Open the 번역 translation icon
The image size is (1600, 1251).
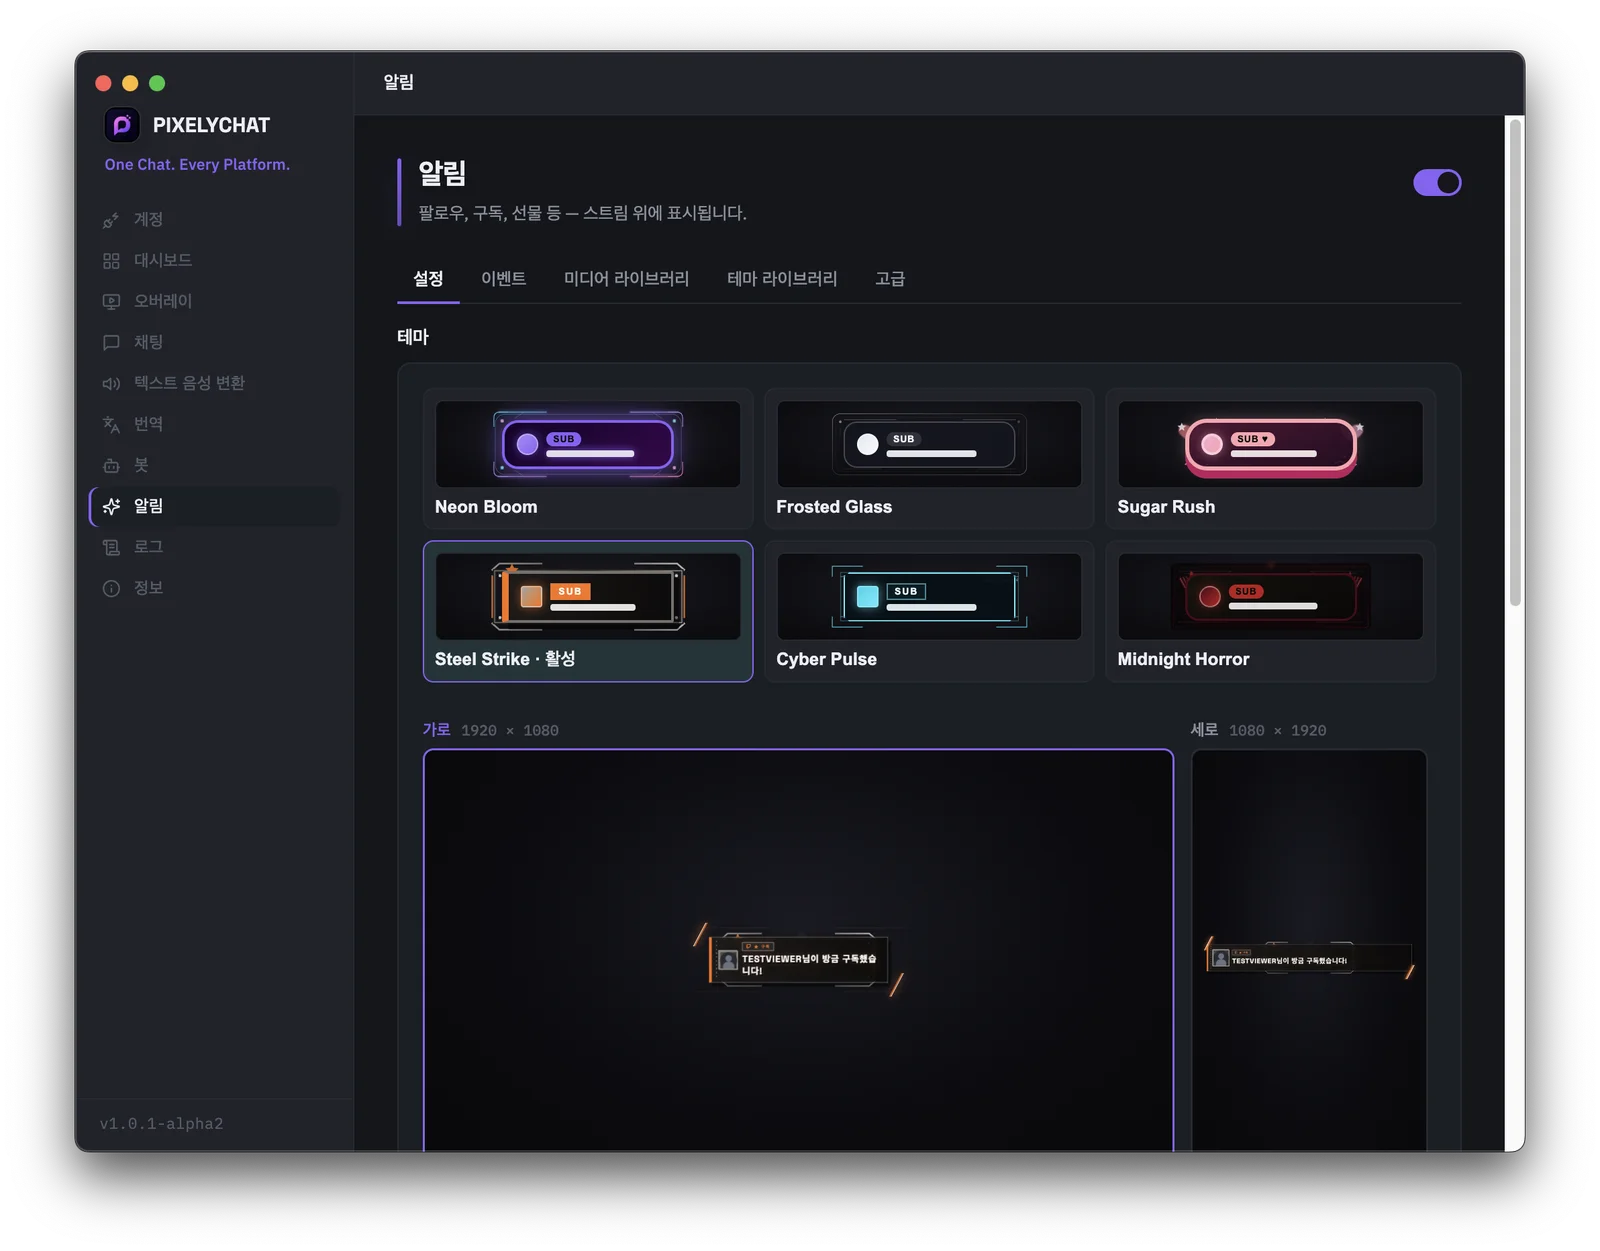tap(111, 425)
